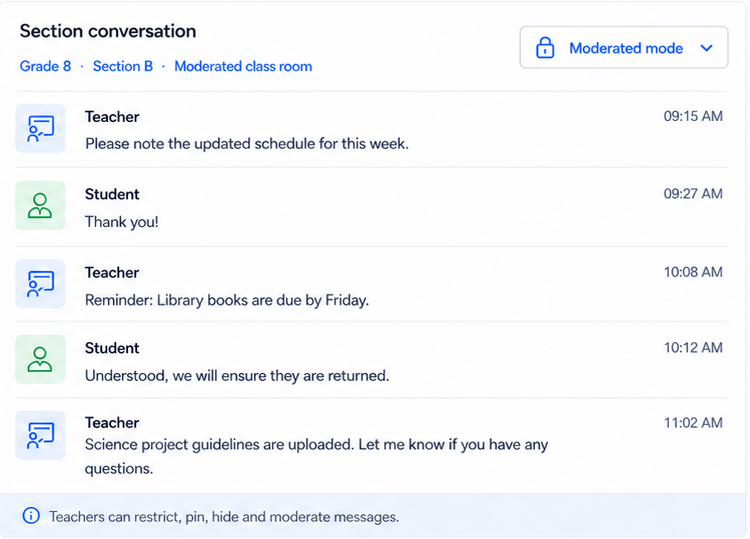750x539 pixels.
Task: Select the "Thank you!" student message
Action: point(121,222)
